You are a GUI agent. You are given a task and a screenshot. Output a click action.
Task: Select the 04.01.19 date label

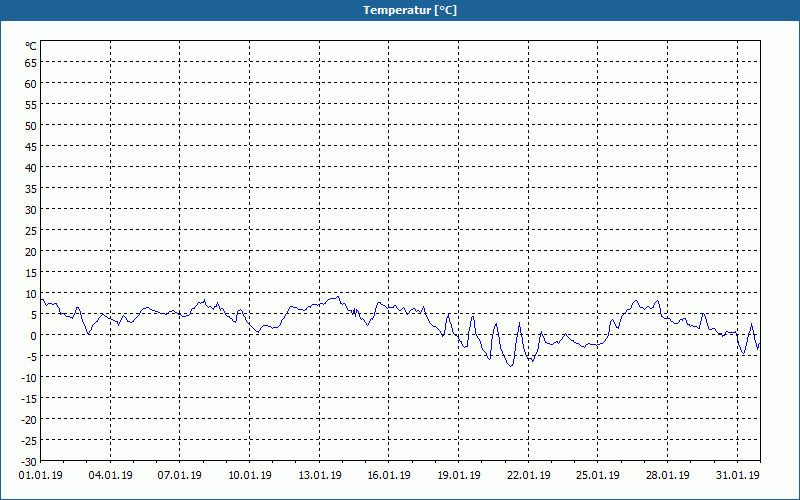[x=110, y=475]
